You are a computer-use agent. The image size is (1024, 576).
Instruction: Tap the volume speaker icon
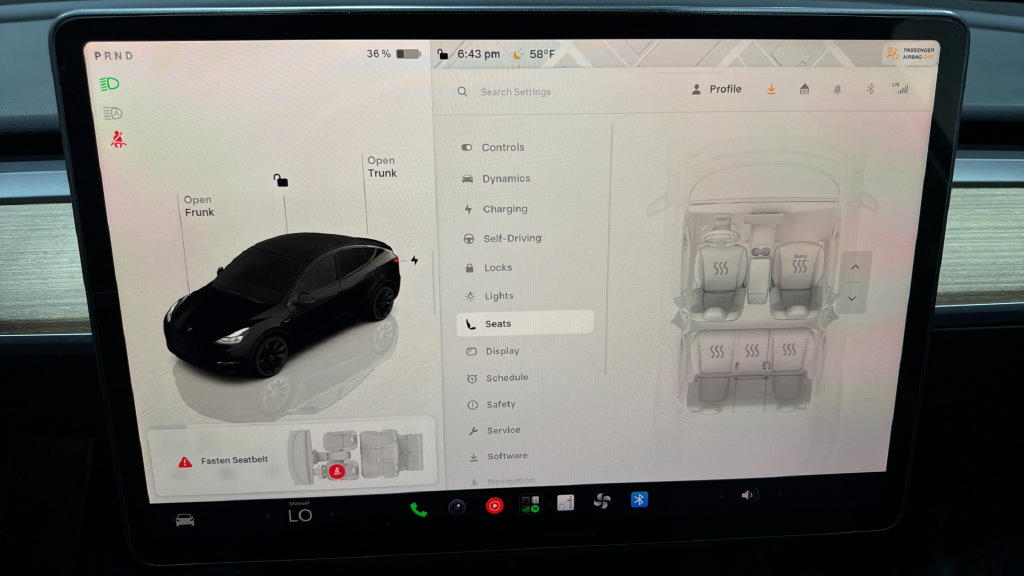pos(748,495)
